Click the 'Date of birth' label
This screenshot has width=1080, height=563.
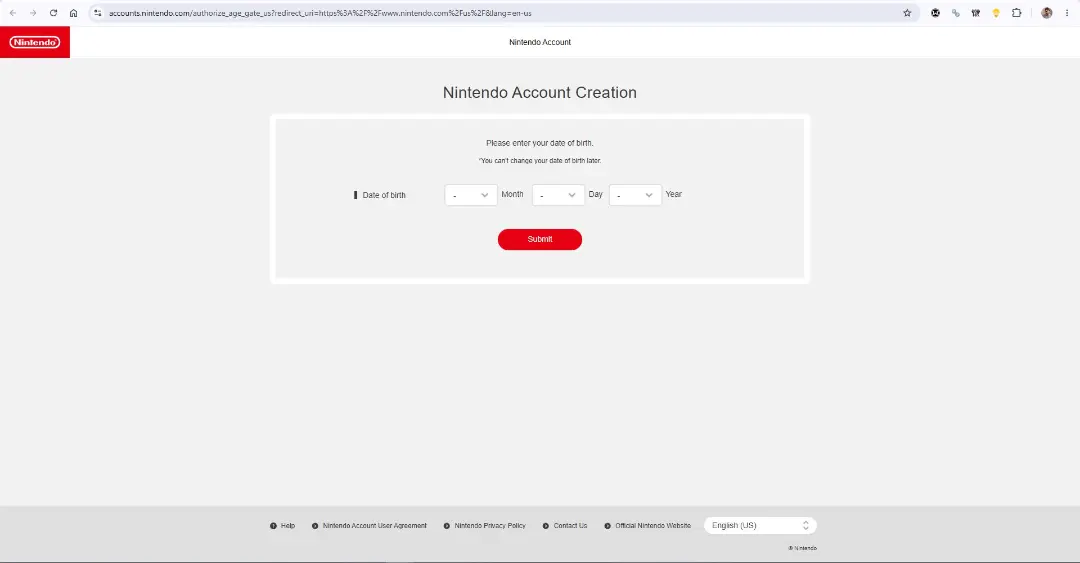pos(384,195)
